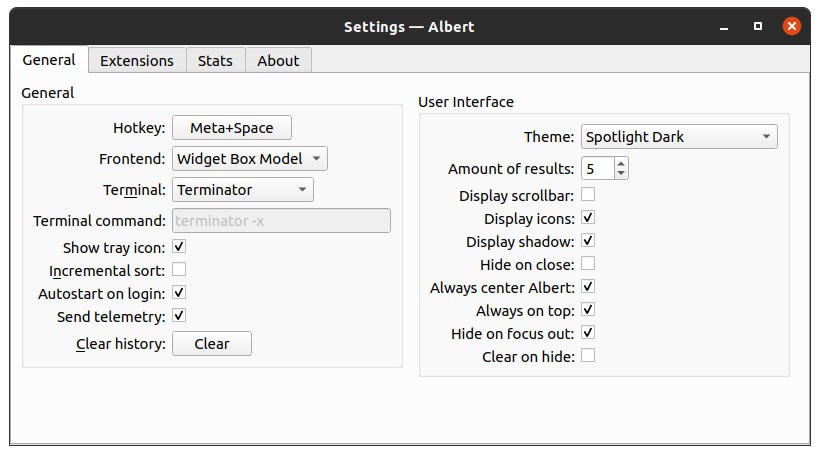Enable the Hide on close checkbox
Screen dimensions: 820x455
[x=588, y=264]
